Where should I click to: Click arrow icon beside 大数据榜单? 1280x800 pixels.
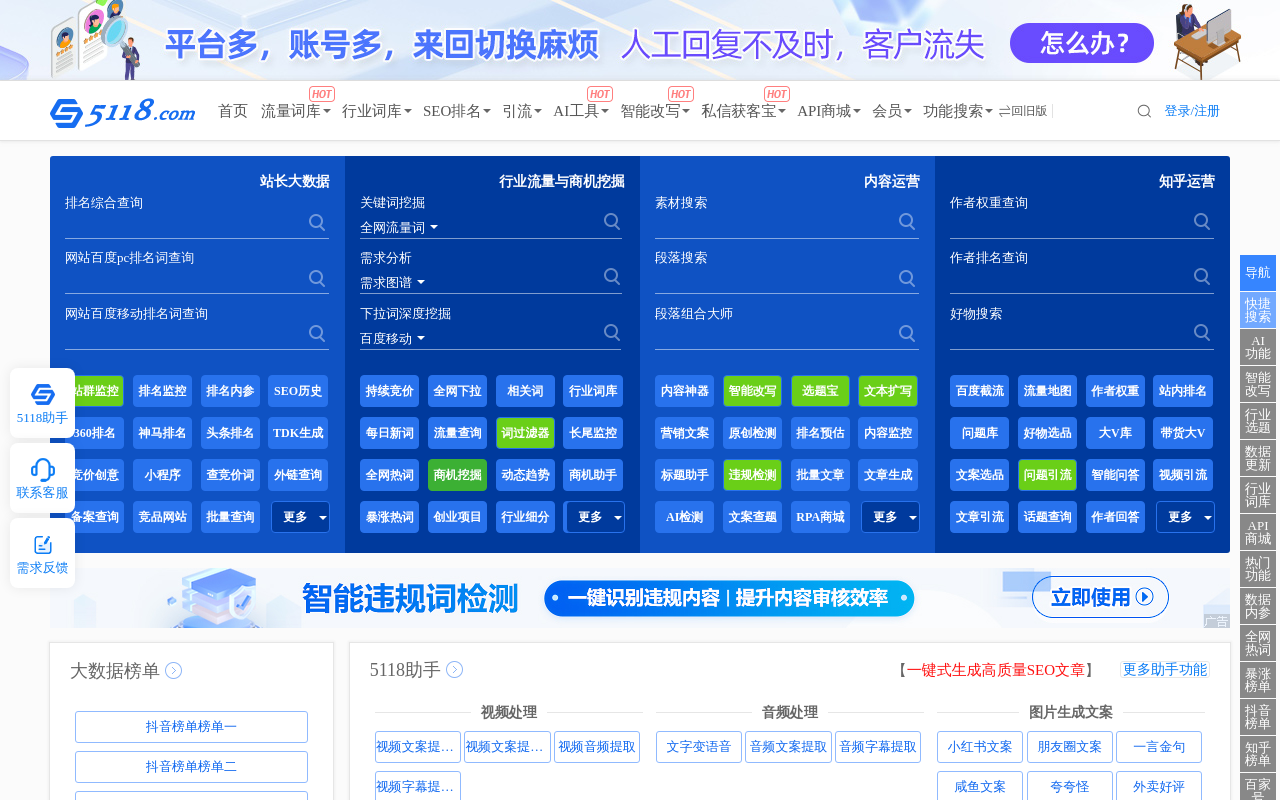tap(174, 671)
